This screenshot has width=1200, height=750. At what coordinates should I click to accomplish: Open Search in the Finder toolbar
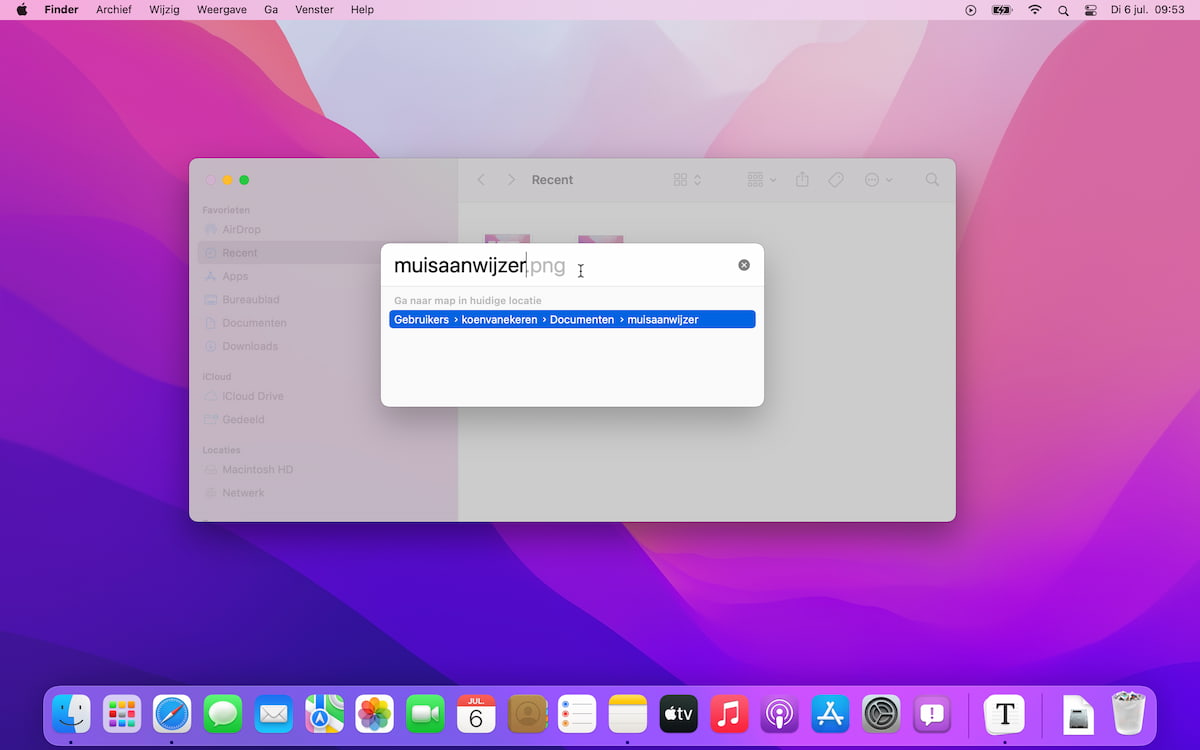(931, 179)
